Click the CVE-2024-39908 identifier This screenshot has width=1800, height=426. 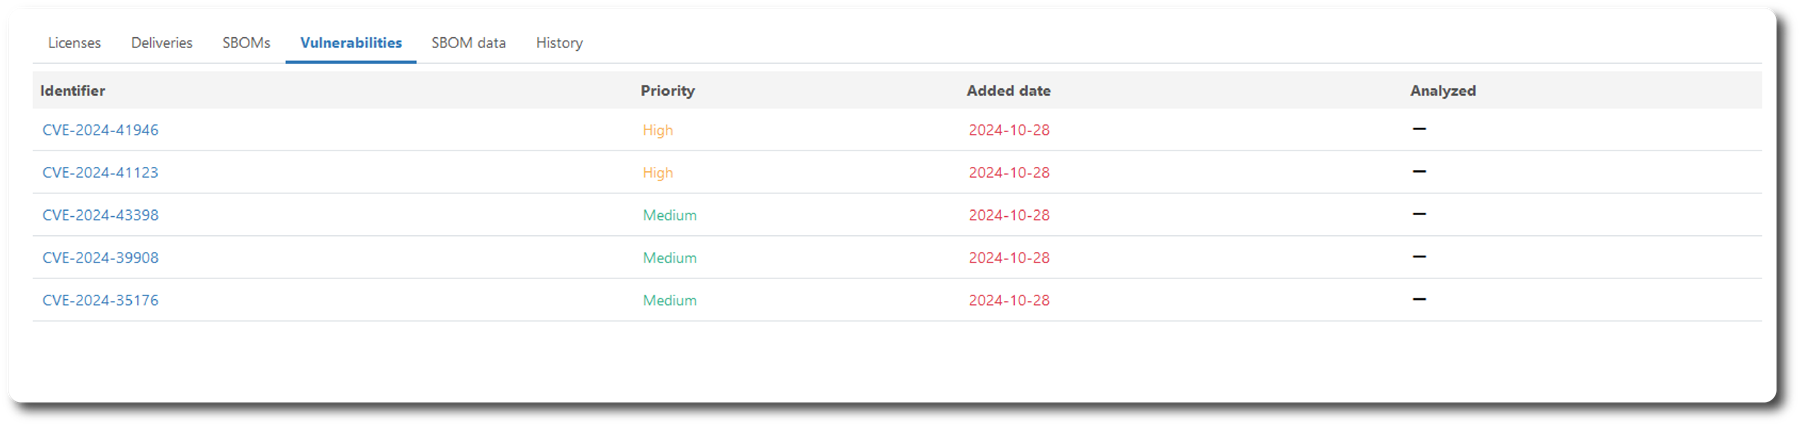click(100, 257)
